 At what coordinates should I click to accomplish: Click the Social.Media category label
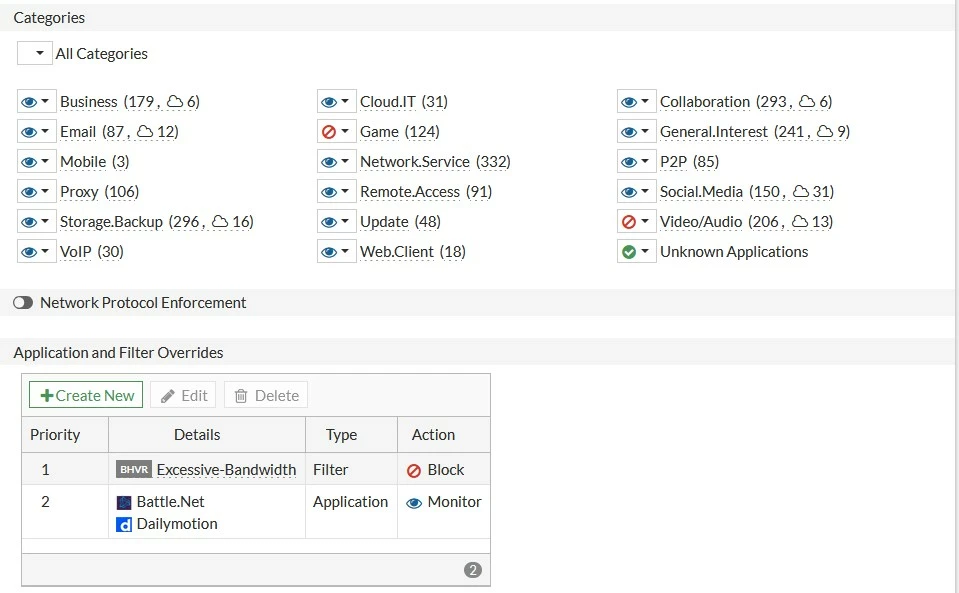pyautogui.click(x=701, y=192)
